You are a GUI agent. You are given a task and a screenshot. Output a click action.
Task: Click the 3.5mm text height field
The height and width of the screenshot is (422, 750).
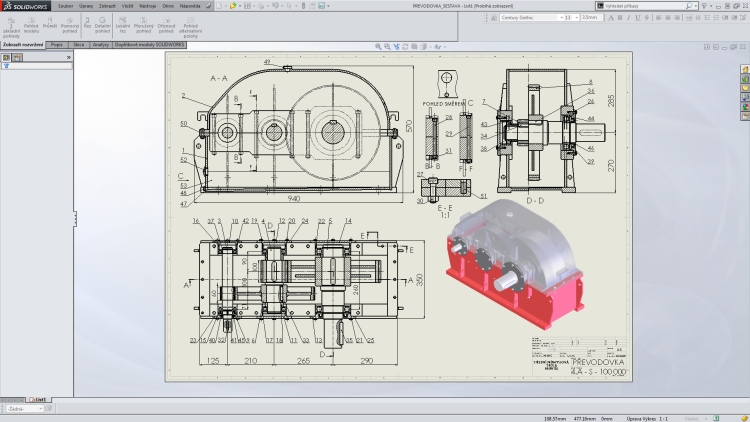tap(592, 17)
